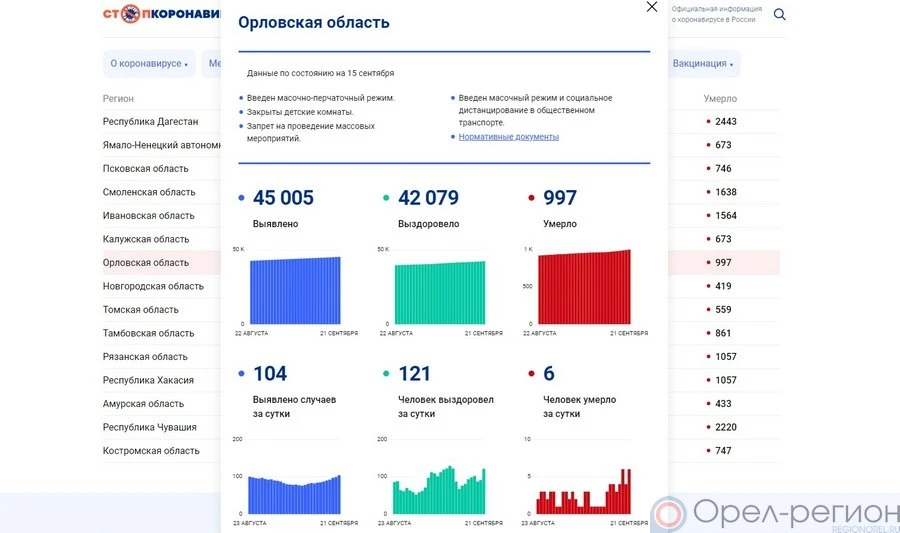Choose Смоленская область from the list
This screenshot has height=533, width=900.
tap(149, 192)
